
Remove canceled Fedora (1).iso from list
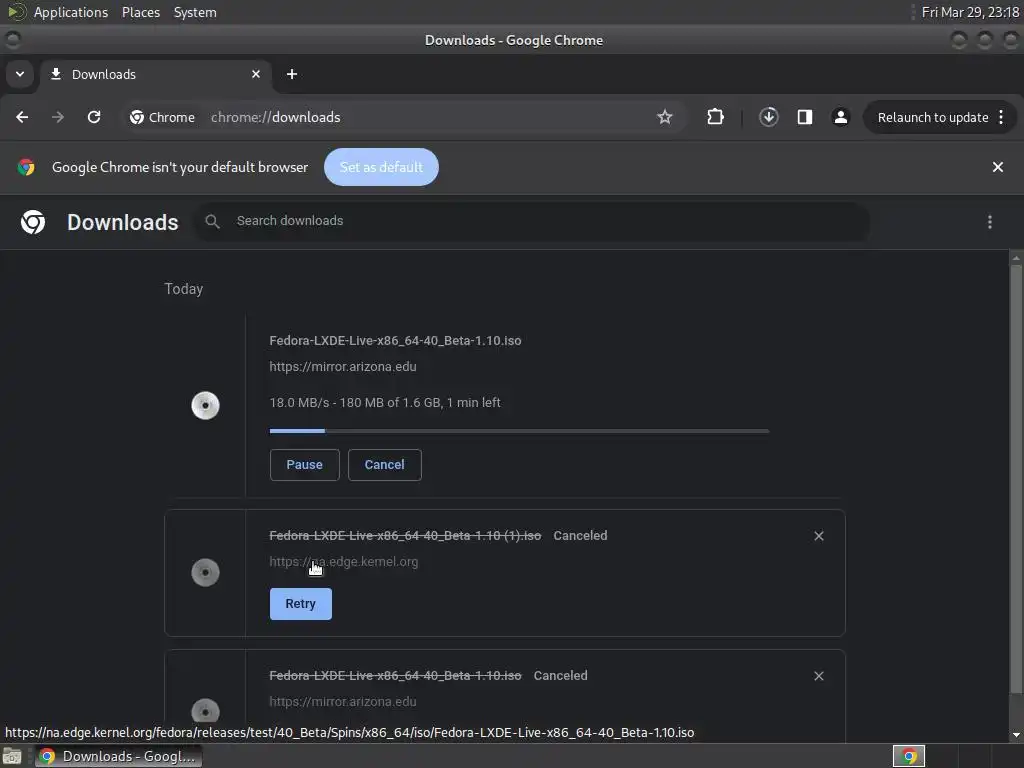[x=818, y=536]
